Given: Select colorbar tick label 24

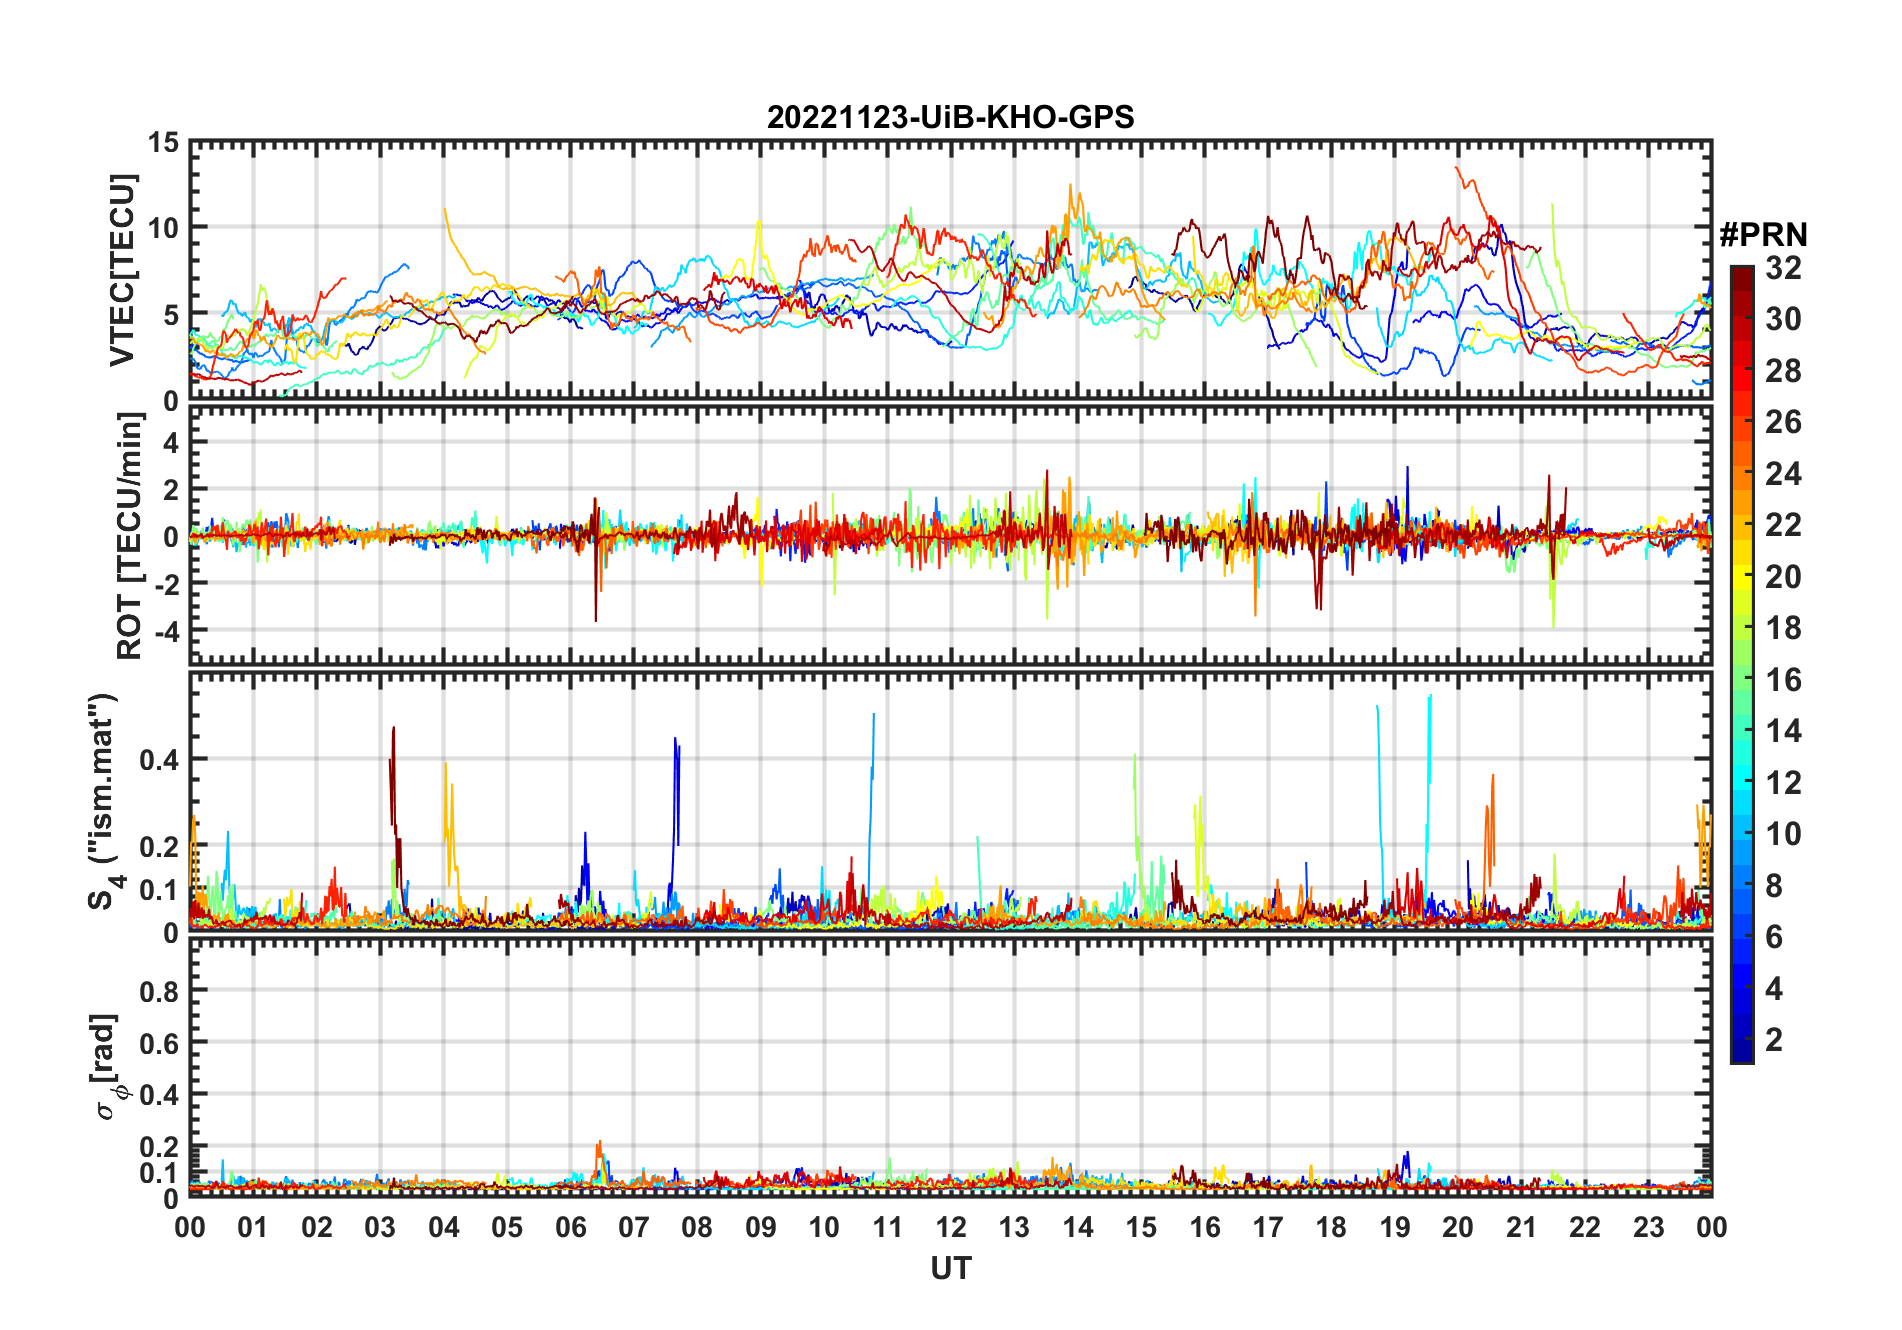Looking at the screenshot, I should (1783, 474).
